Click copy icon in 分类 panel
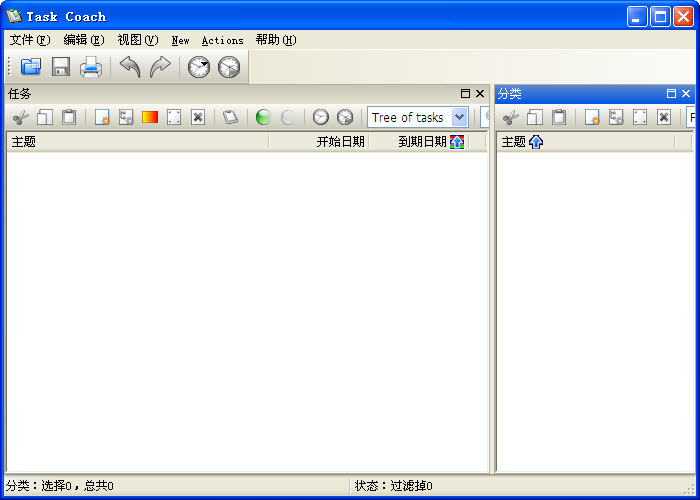The width and height of the screenshot is (700, 500). (535, 117)
